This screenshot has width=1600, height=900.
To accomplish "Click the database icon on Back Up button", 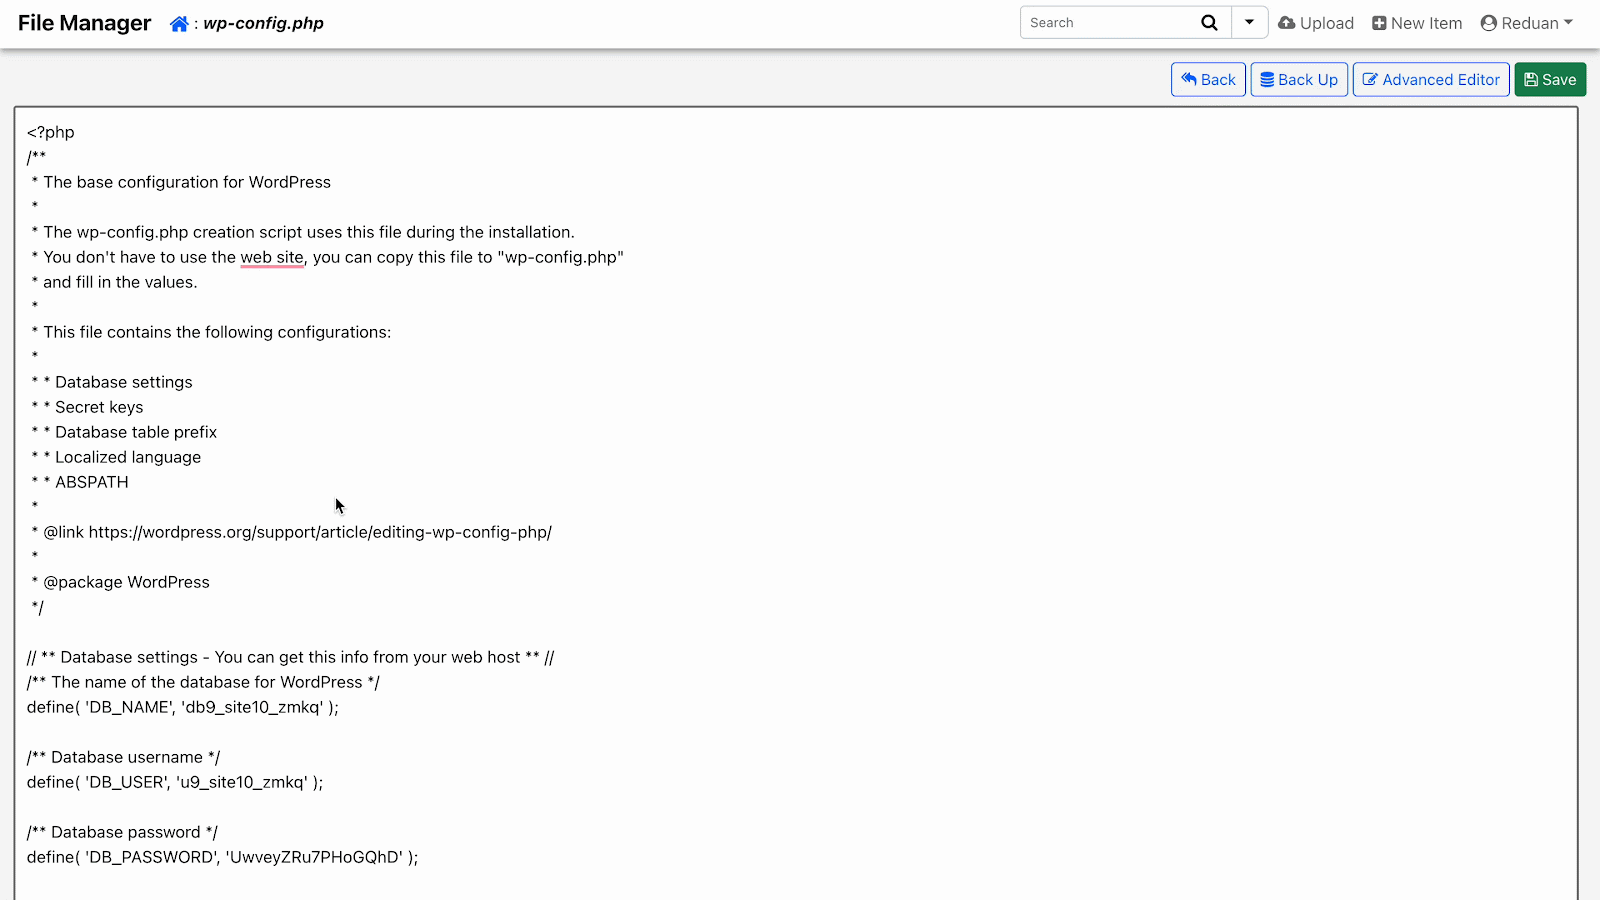I will (x=1266, y=79).
